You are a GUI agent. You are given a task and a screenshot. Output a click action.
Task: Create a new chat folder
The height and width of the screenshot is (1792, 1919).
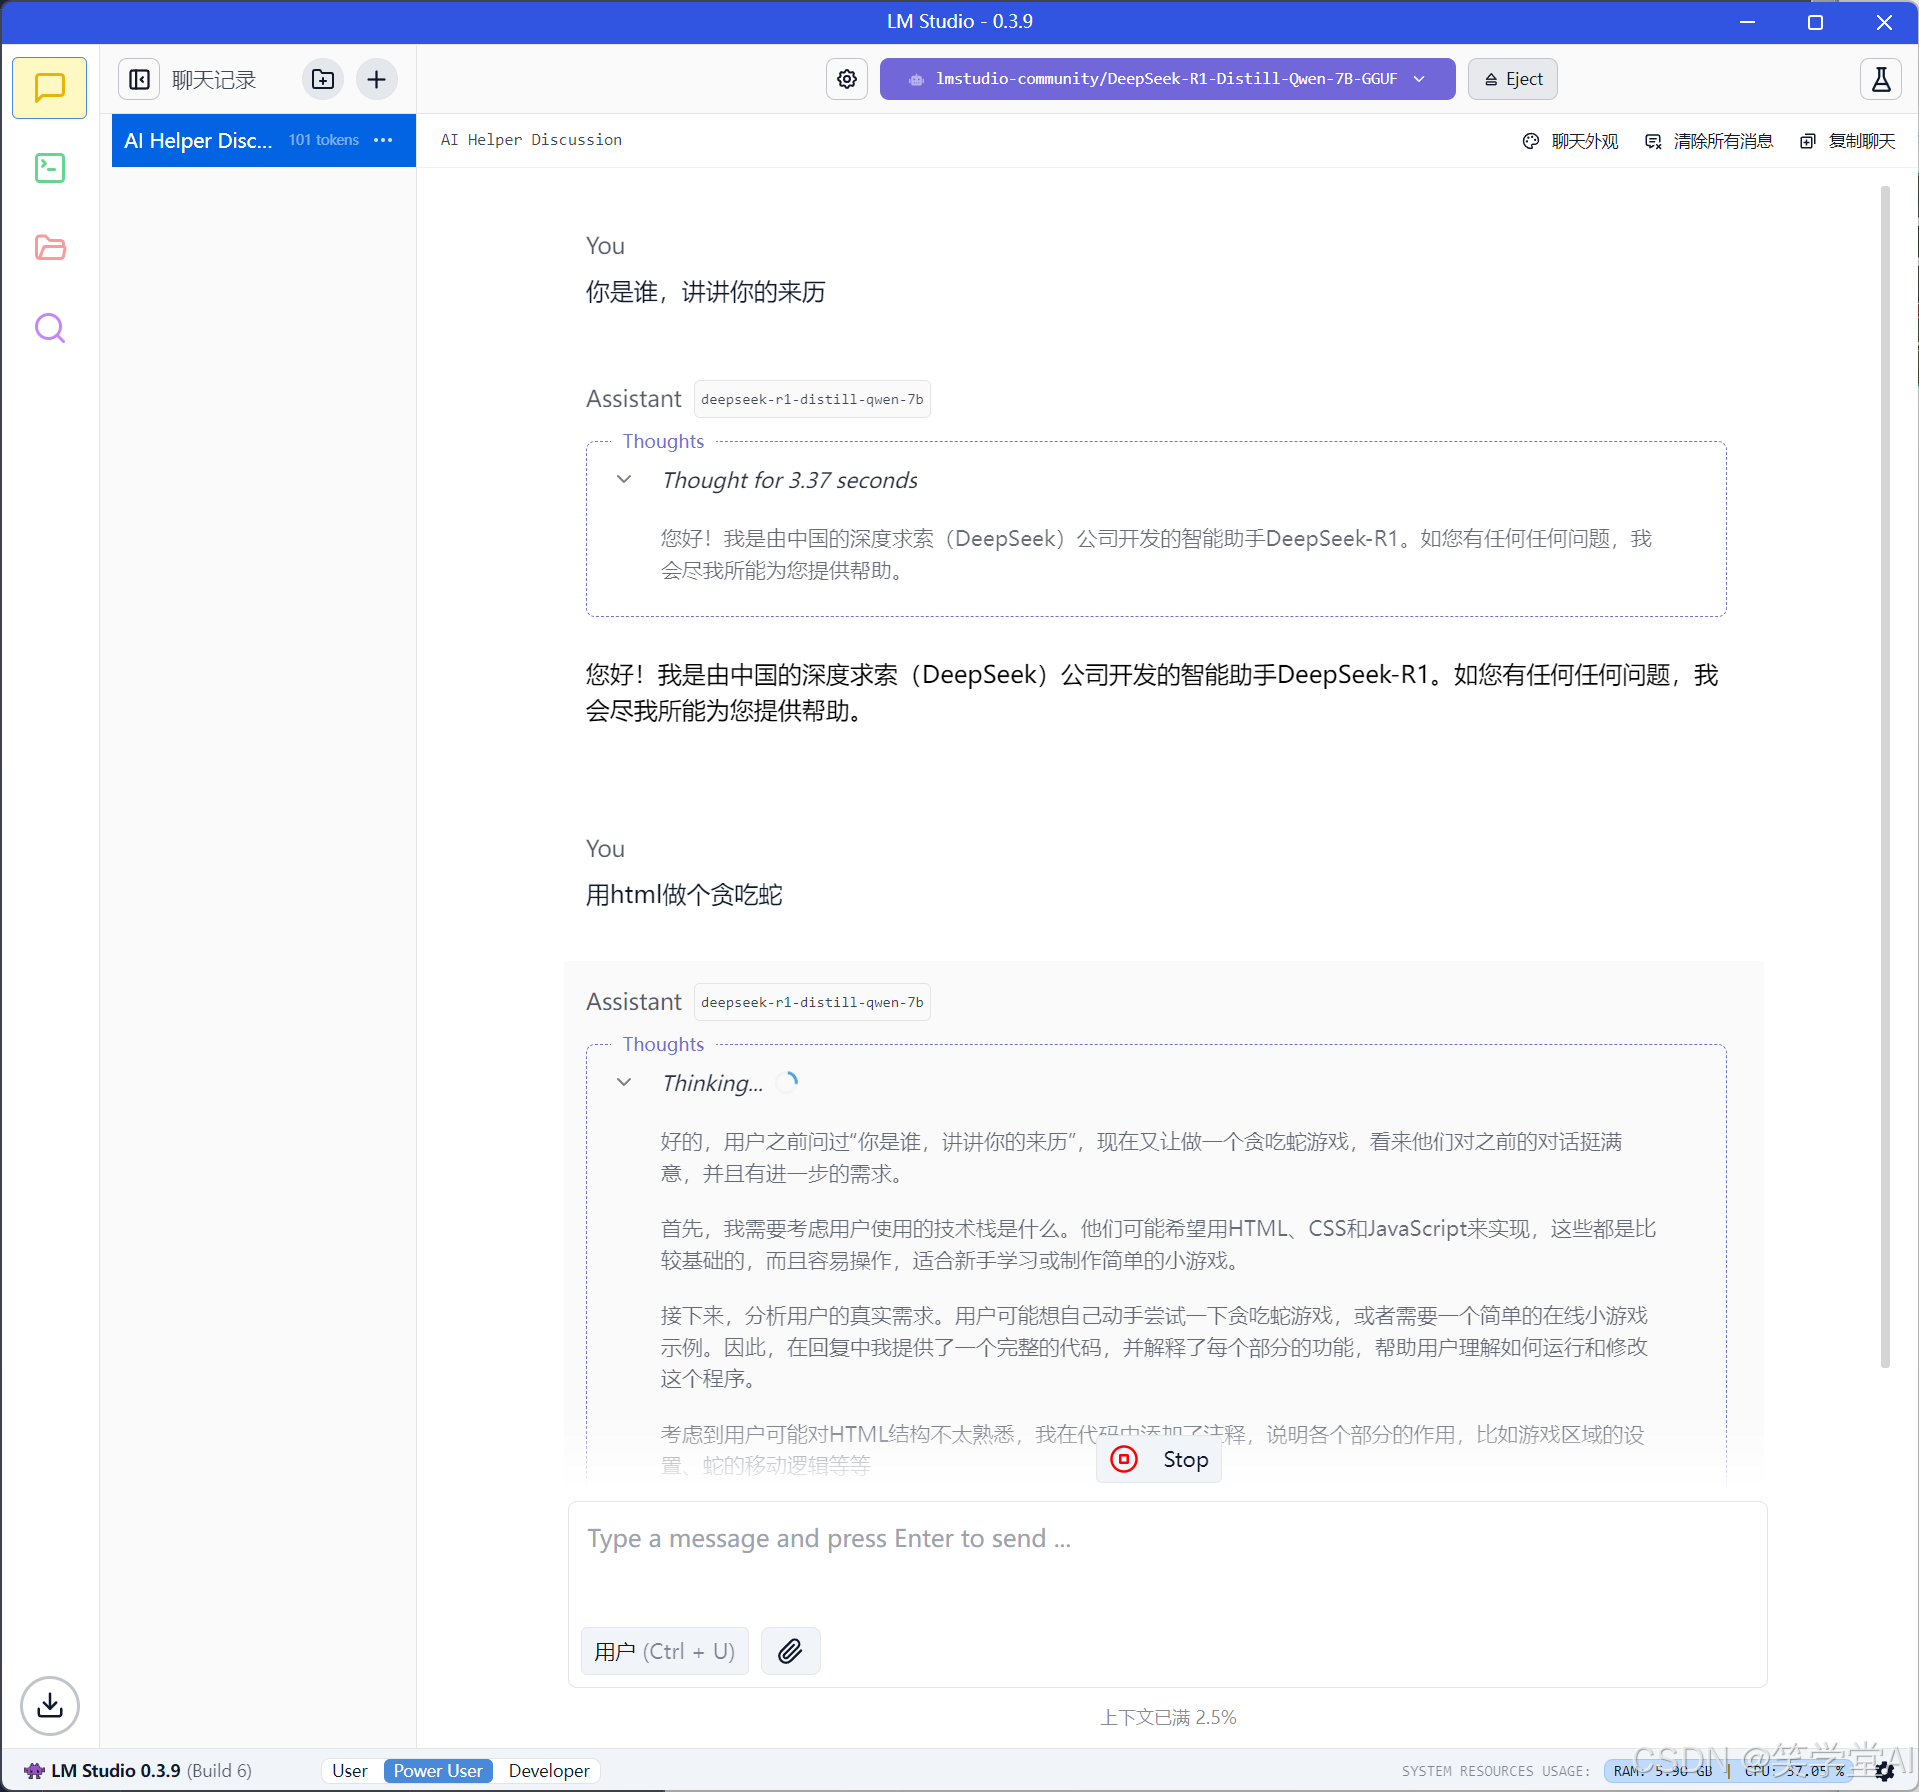323,80
